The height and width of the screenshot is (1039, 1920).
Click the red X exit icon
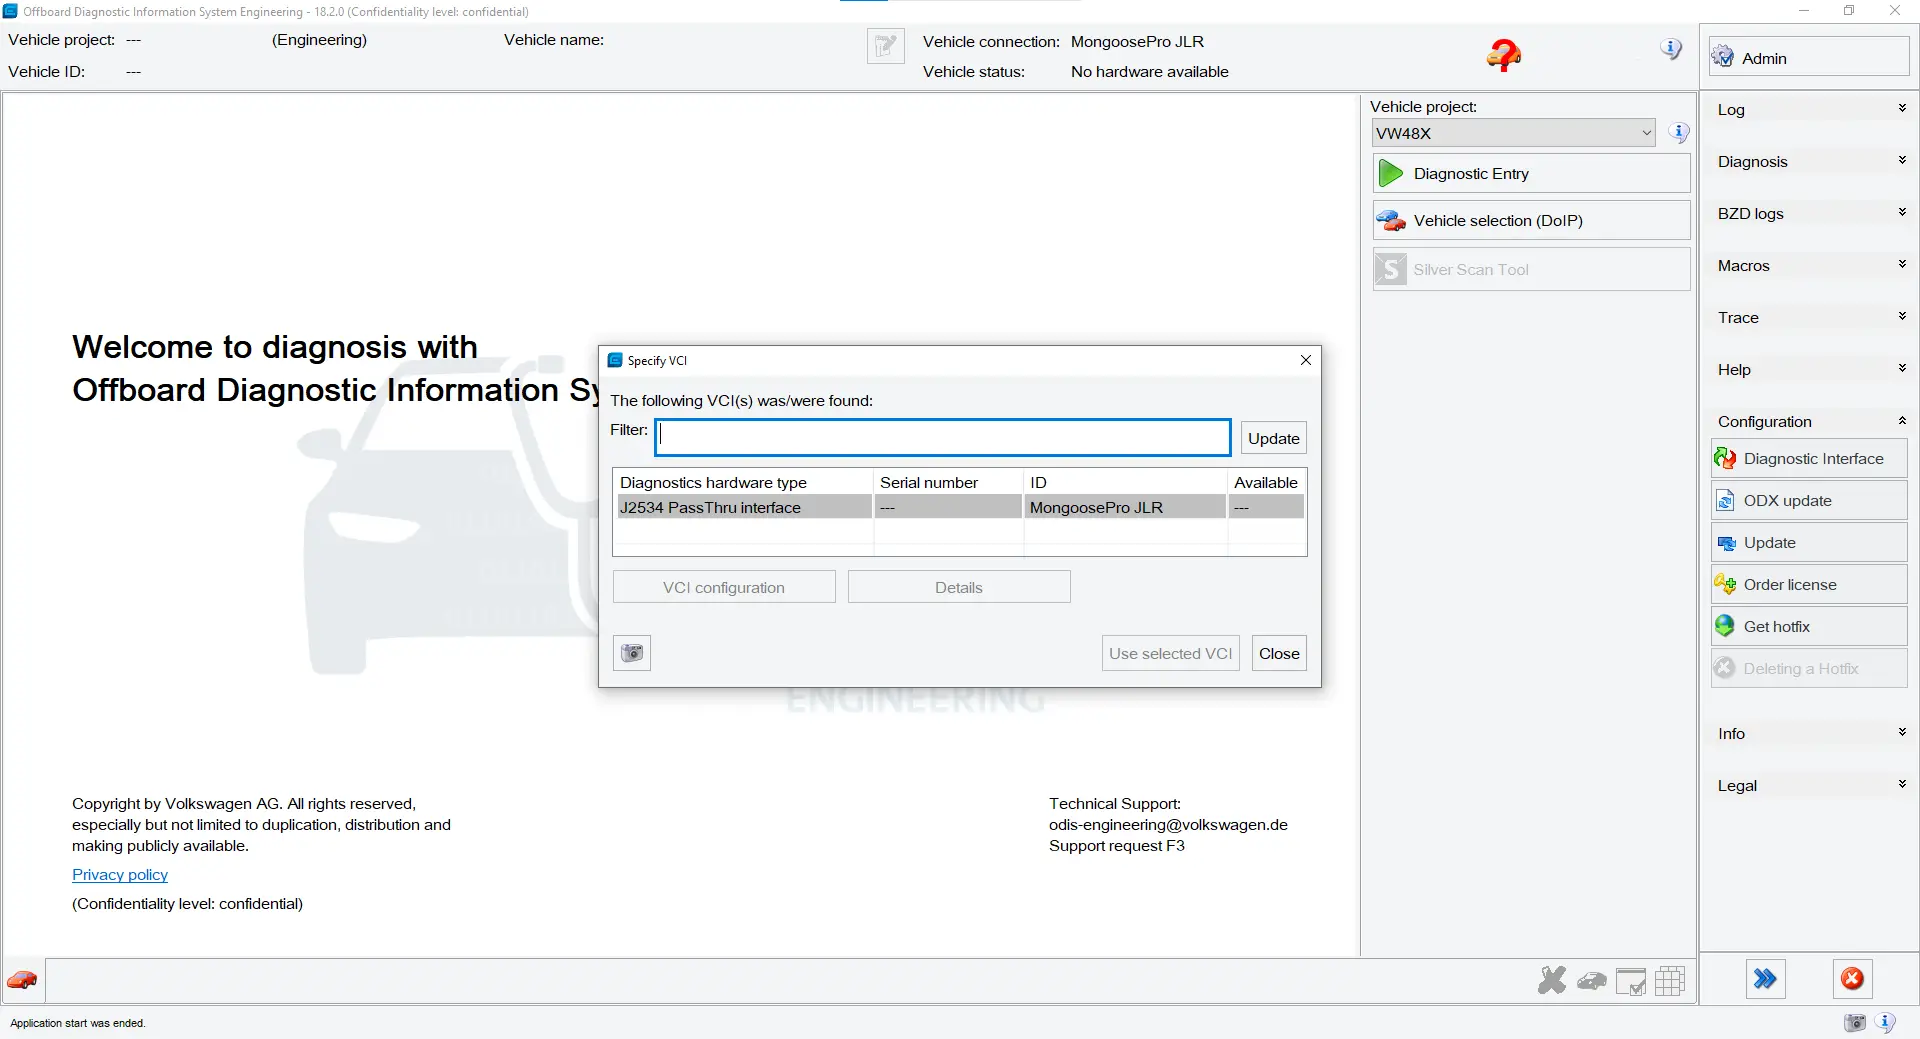click(1852, 979)
